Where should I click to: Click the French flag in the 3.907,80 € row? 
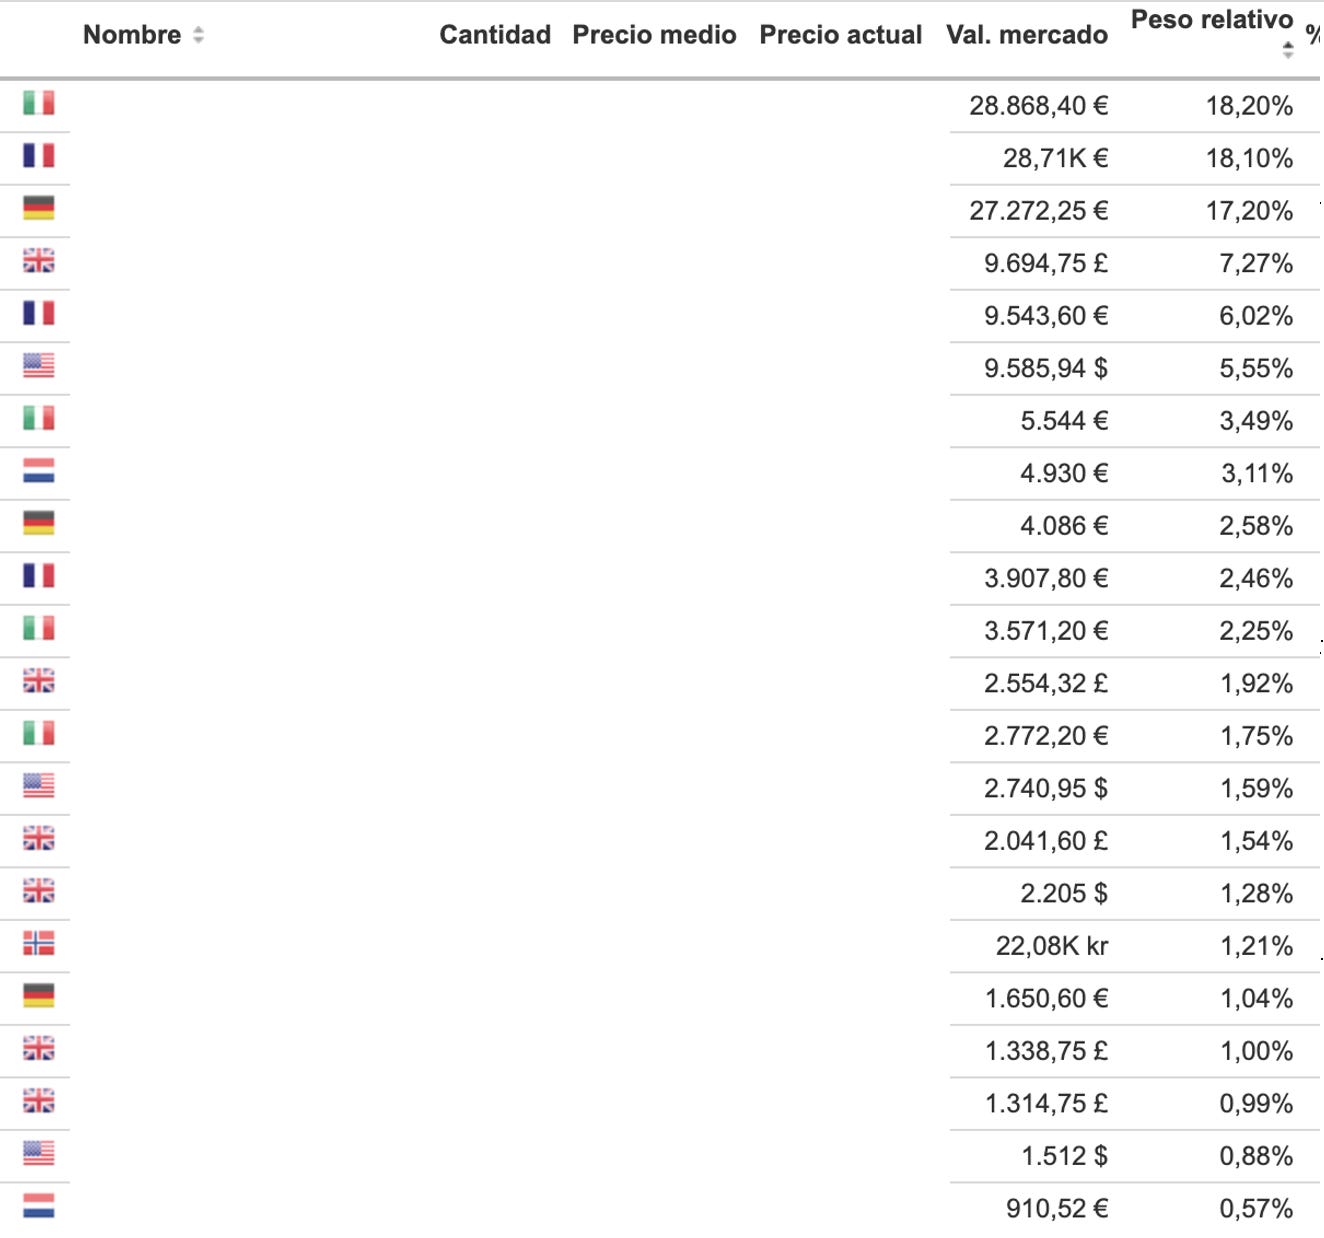pyautogui.click(x=39, y=575)
